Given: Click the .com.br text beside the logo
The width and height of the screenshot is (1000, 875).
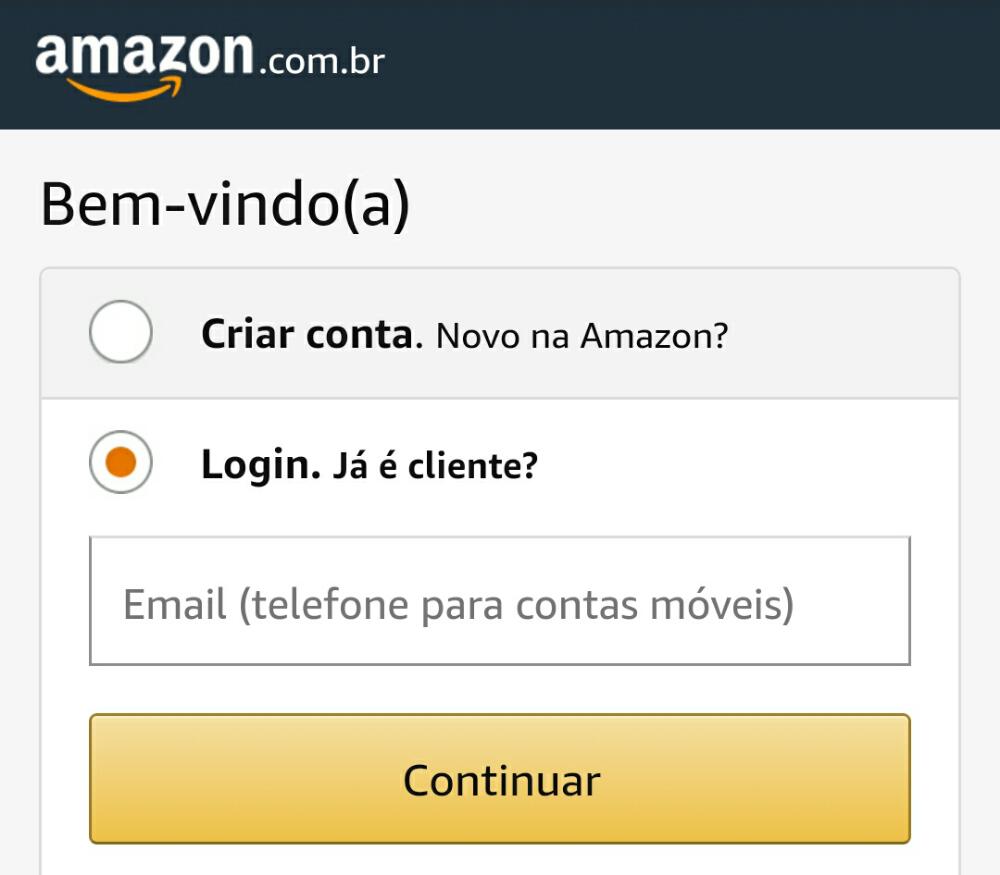Looking at the screenshot, I should click(320, 62).
